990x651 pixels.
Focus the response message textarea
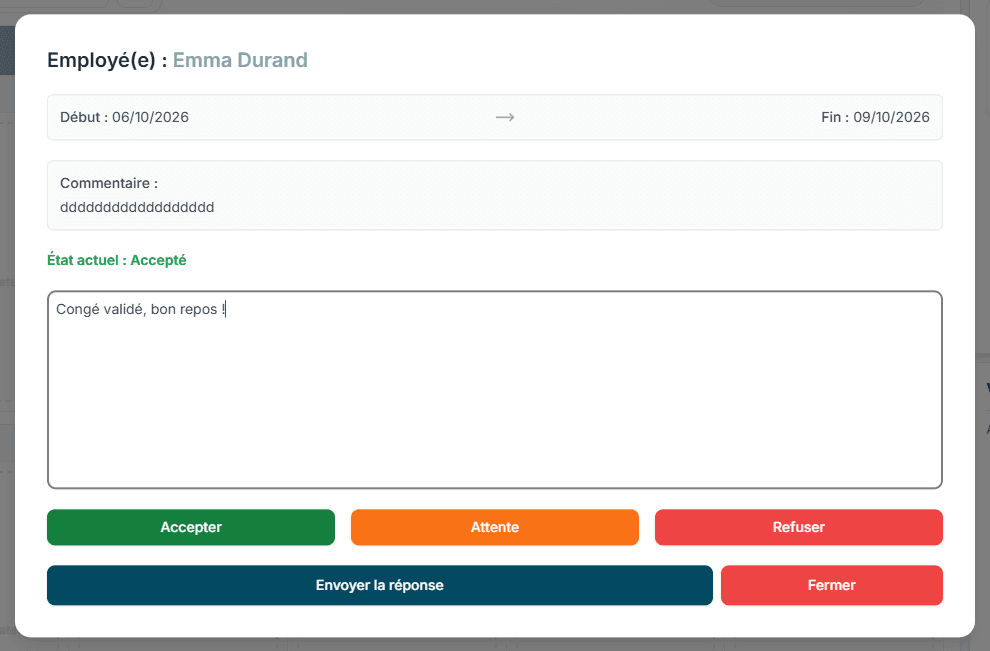(x=494, y=390)
